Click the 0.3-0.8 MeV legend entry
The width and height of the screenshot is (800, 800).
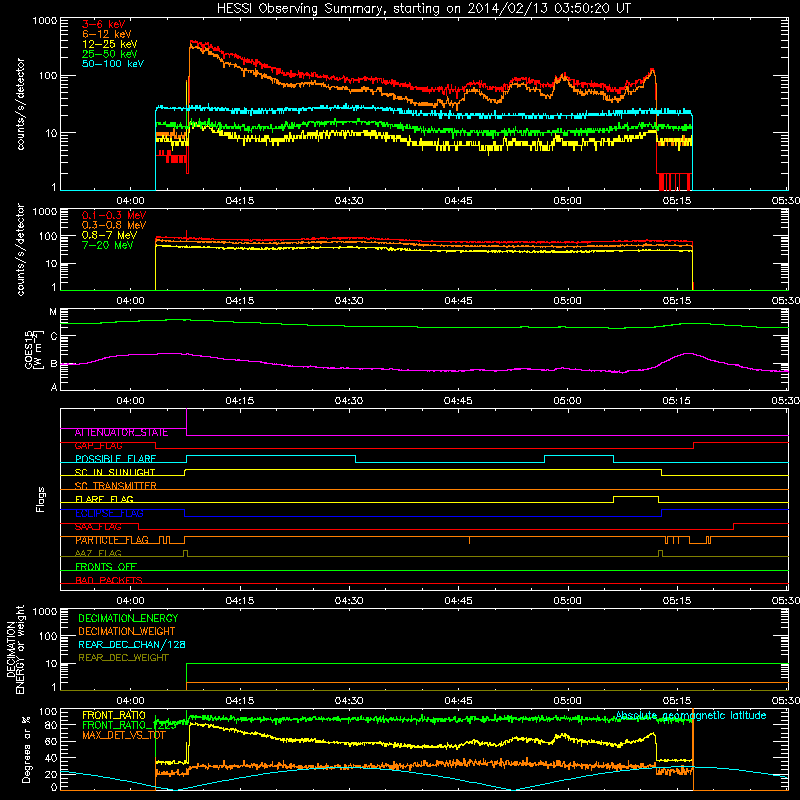(x=114, y=225)
